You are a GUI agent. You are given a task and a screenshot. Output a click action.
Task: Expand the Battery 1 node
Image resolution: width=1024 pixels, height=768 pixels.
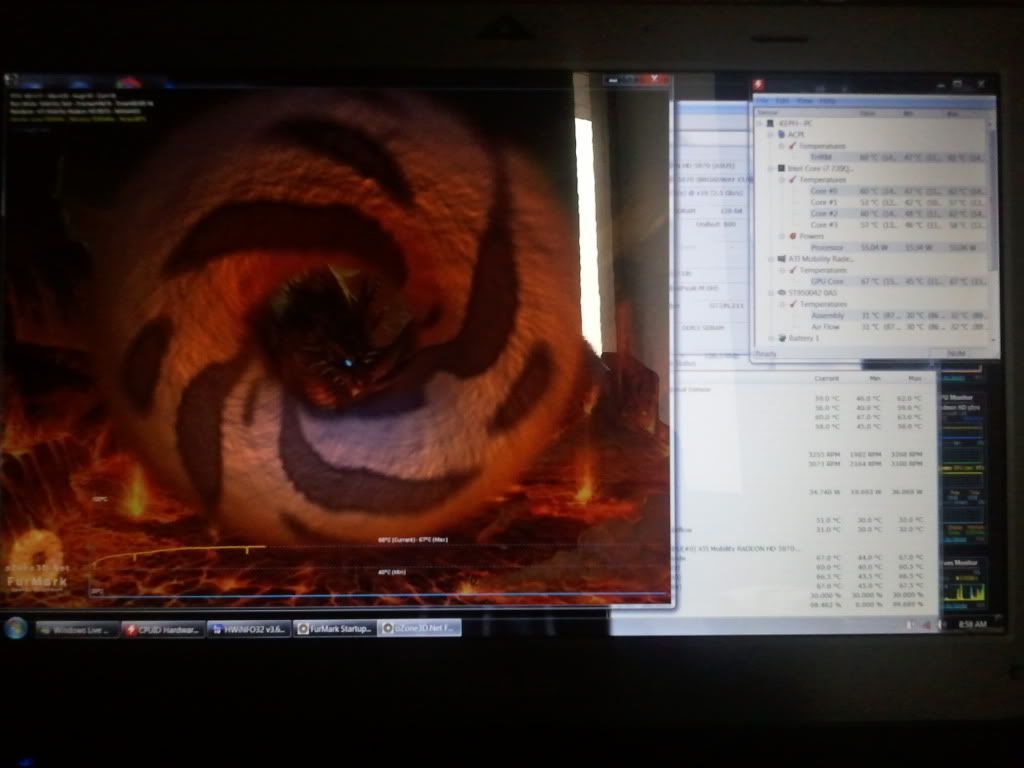[771, 338]
